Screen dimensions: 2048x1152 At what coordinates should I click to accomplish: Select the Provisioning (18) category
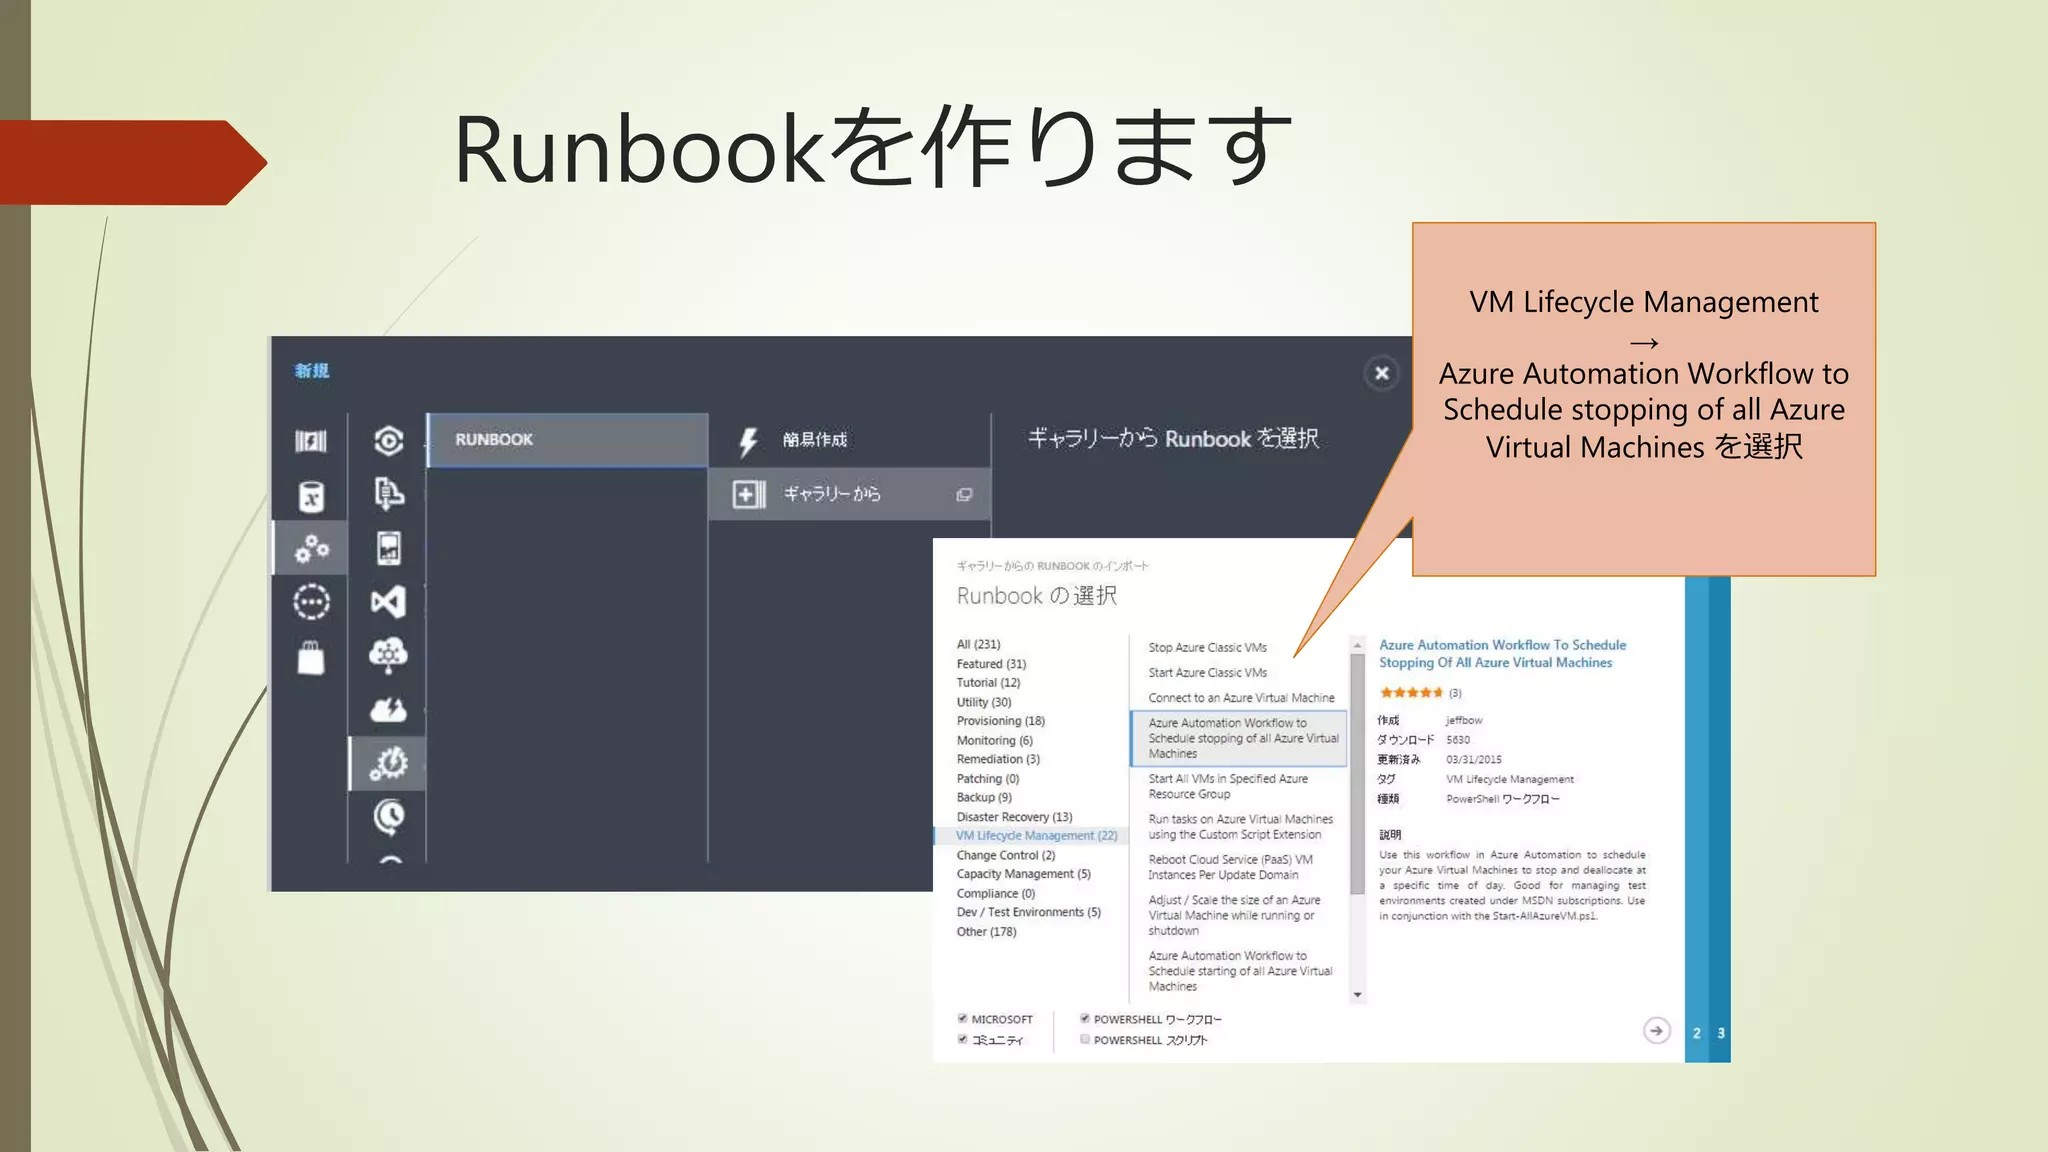pyautogui.click(x=1000, y=721)
